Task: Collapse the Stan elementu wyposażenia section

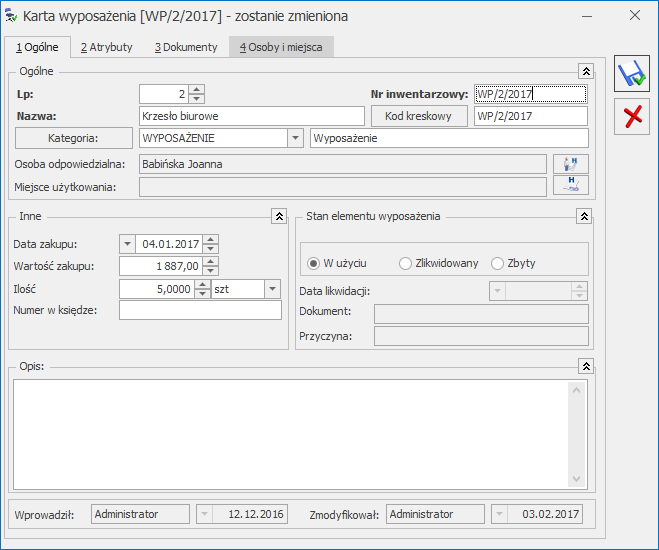Action: [584, 216]
